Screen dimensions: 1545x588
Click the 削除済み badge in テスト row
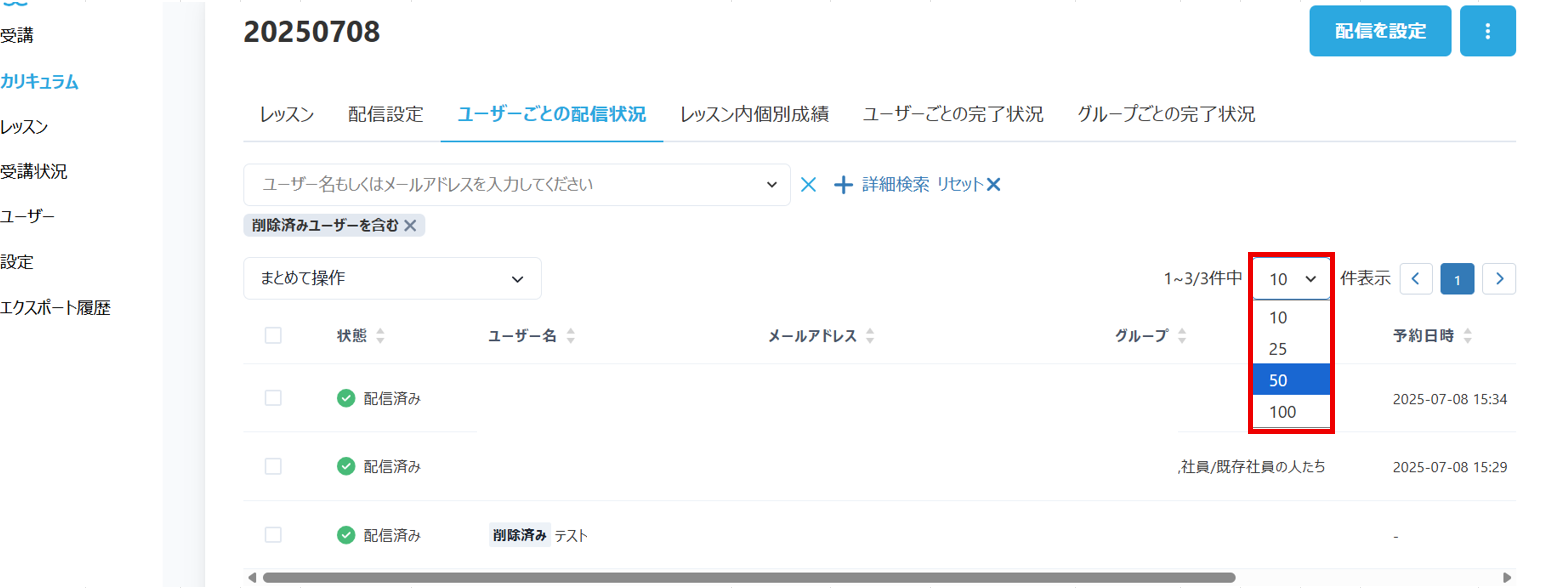(520, 535)
